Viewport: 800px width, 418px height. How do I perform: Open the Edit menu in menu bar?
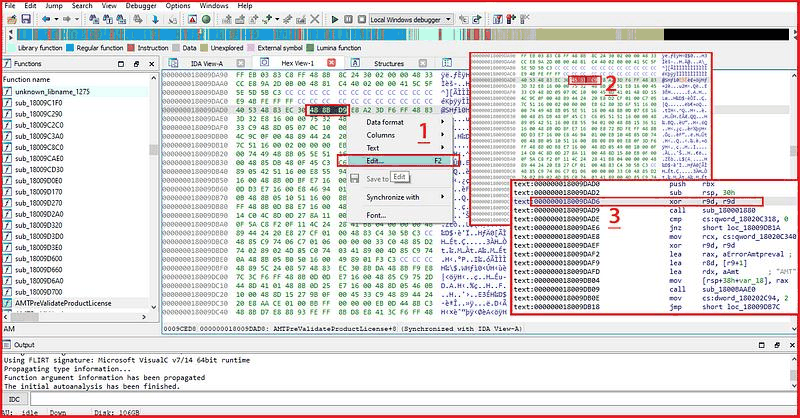coord(31,6)
